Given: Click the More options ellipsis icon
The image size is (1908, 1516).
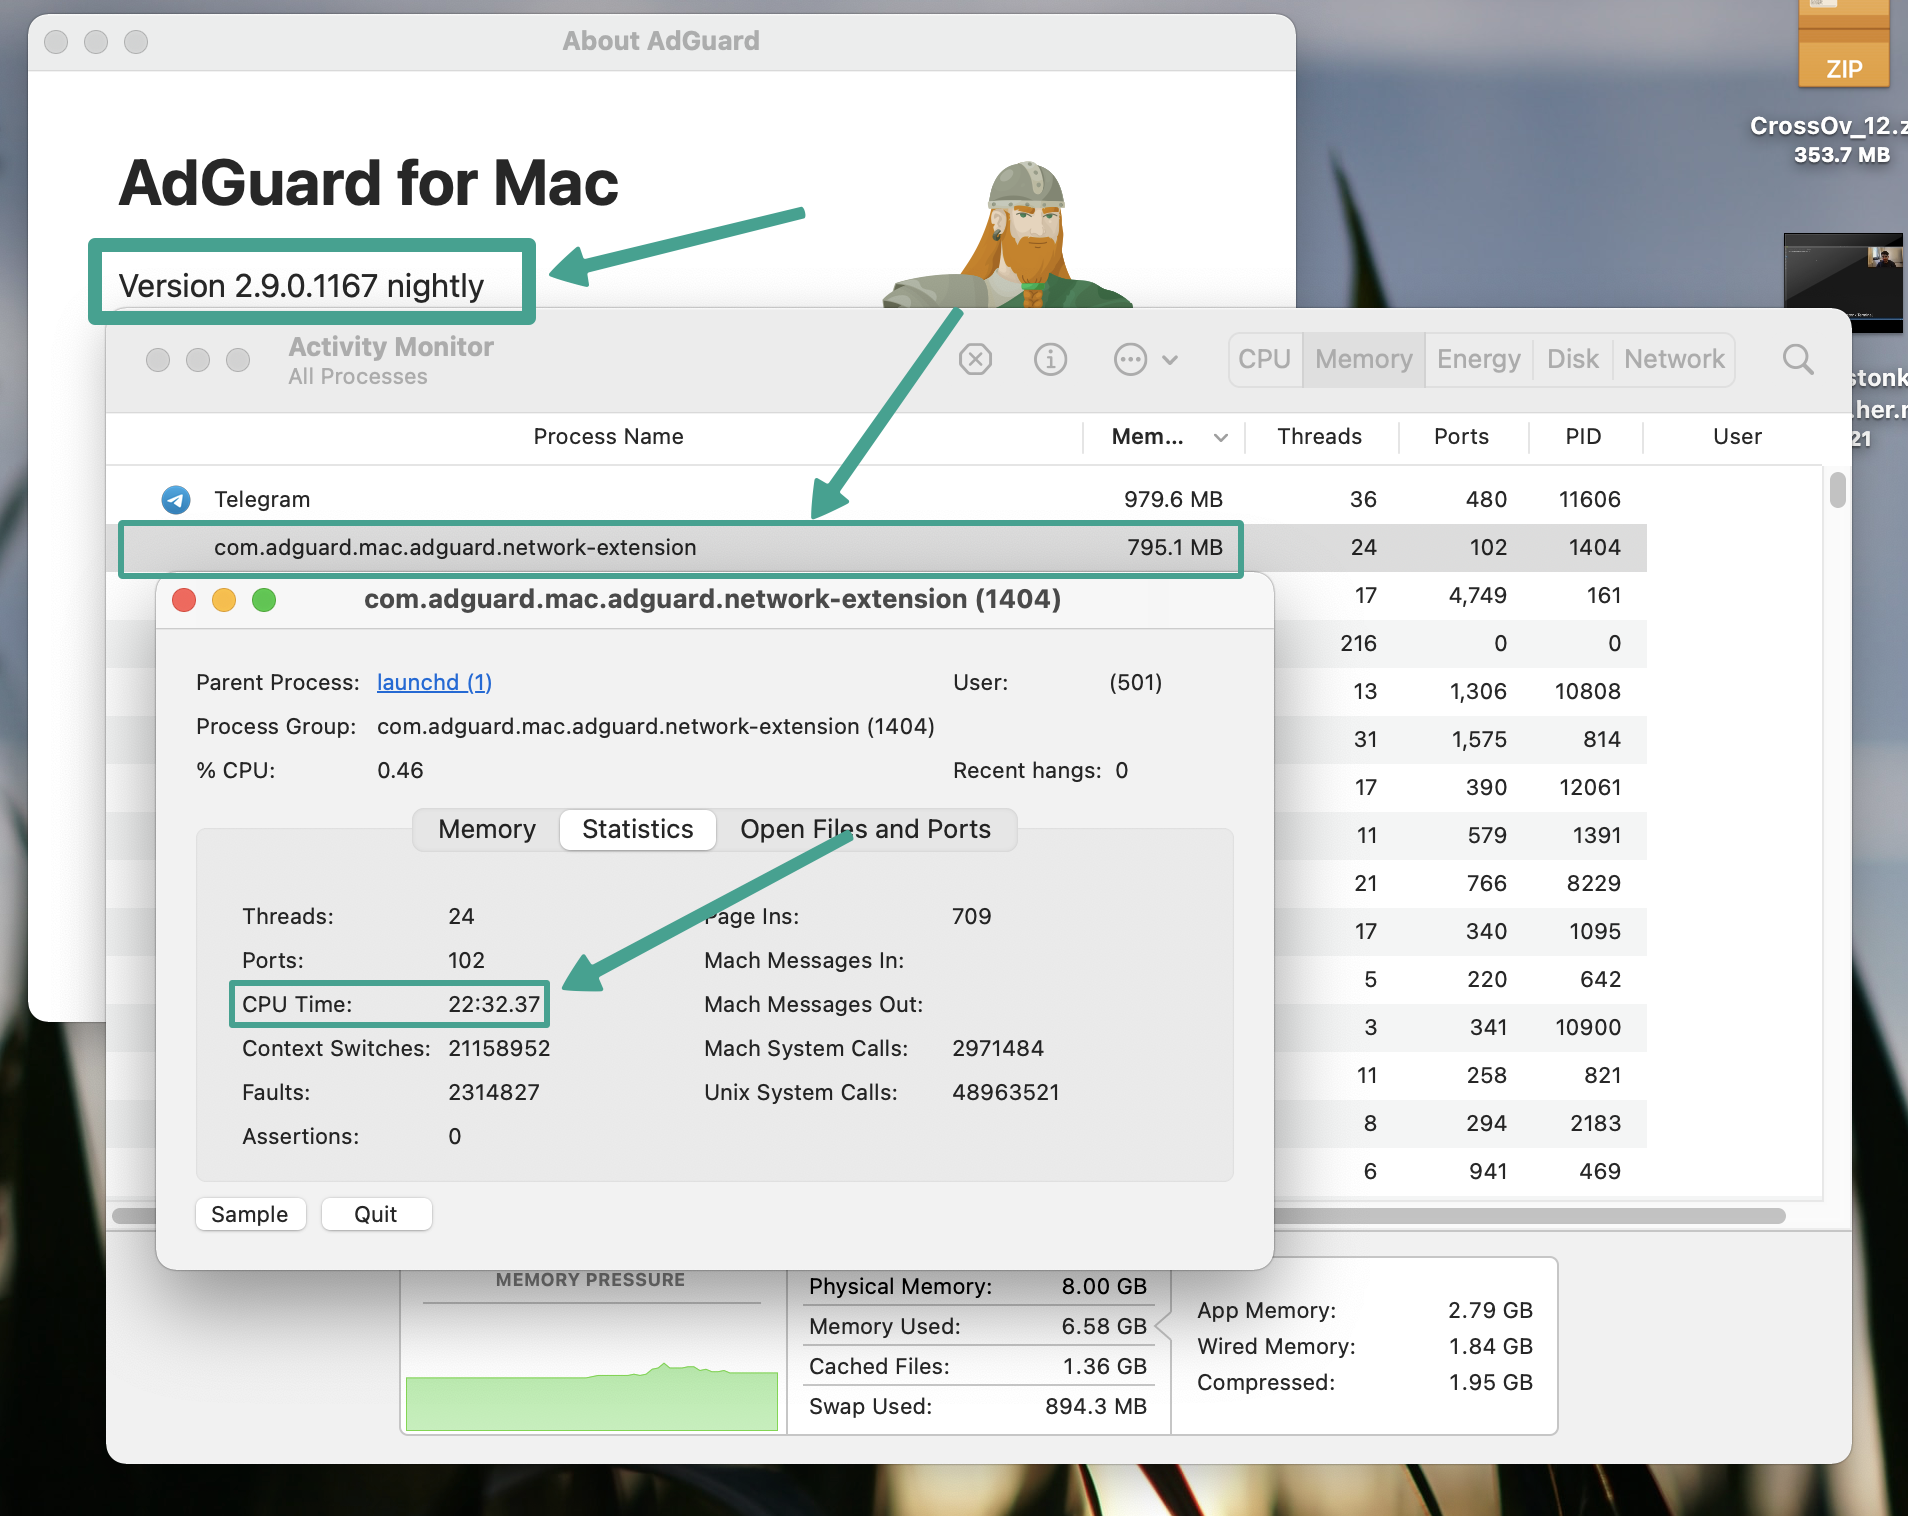Looking at the screenshot, I should (x=1129, y=359).
